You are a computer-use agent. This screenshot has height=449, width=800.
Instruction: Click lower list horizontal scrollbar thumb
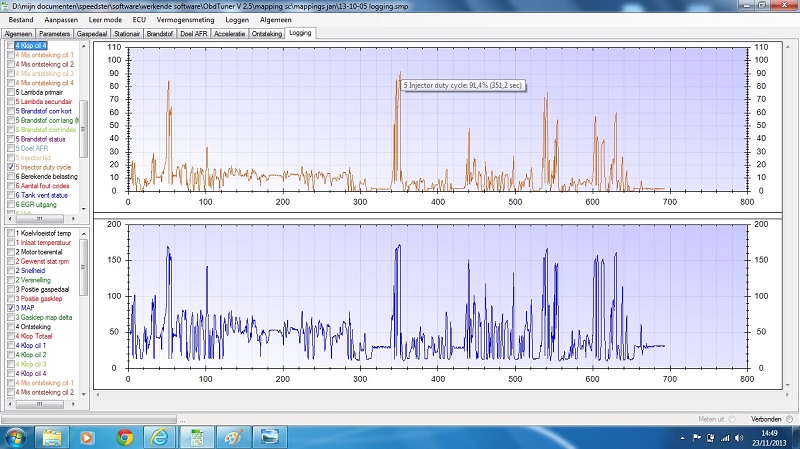tap(39, 404)
